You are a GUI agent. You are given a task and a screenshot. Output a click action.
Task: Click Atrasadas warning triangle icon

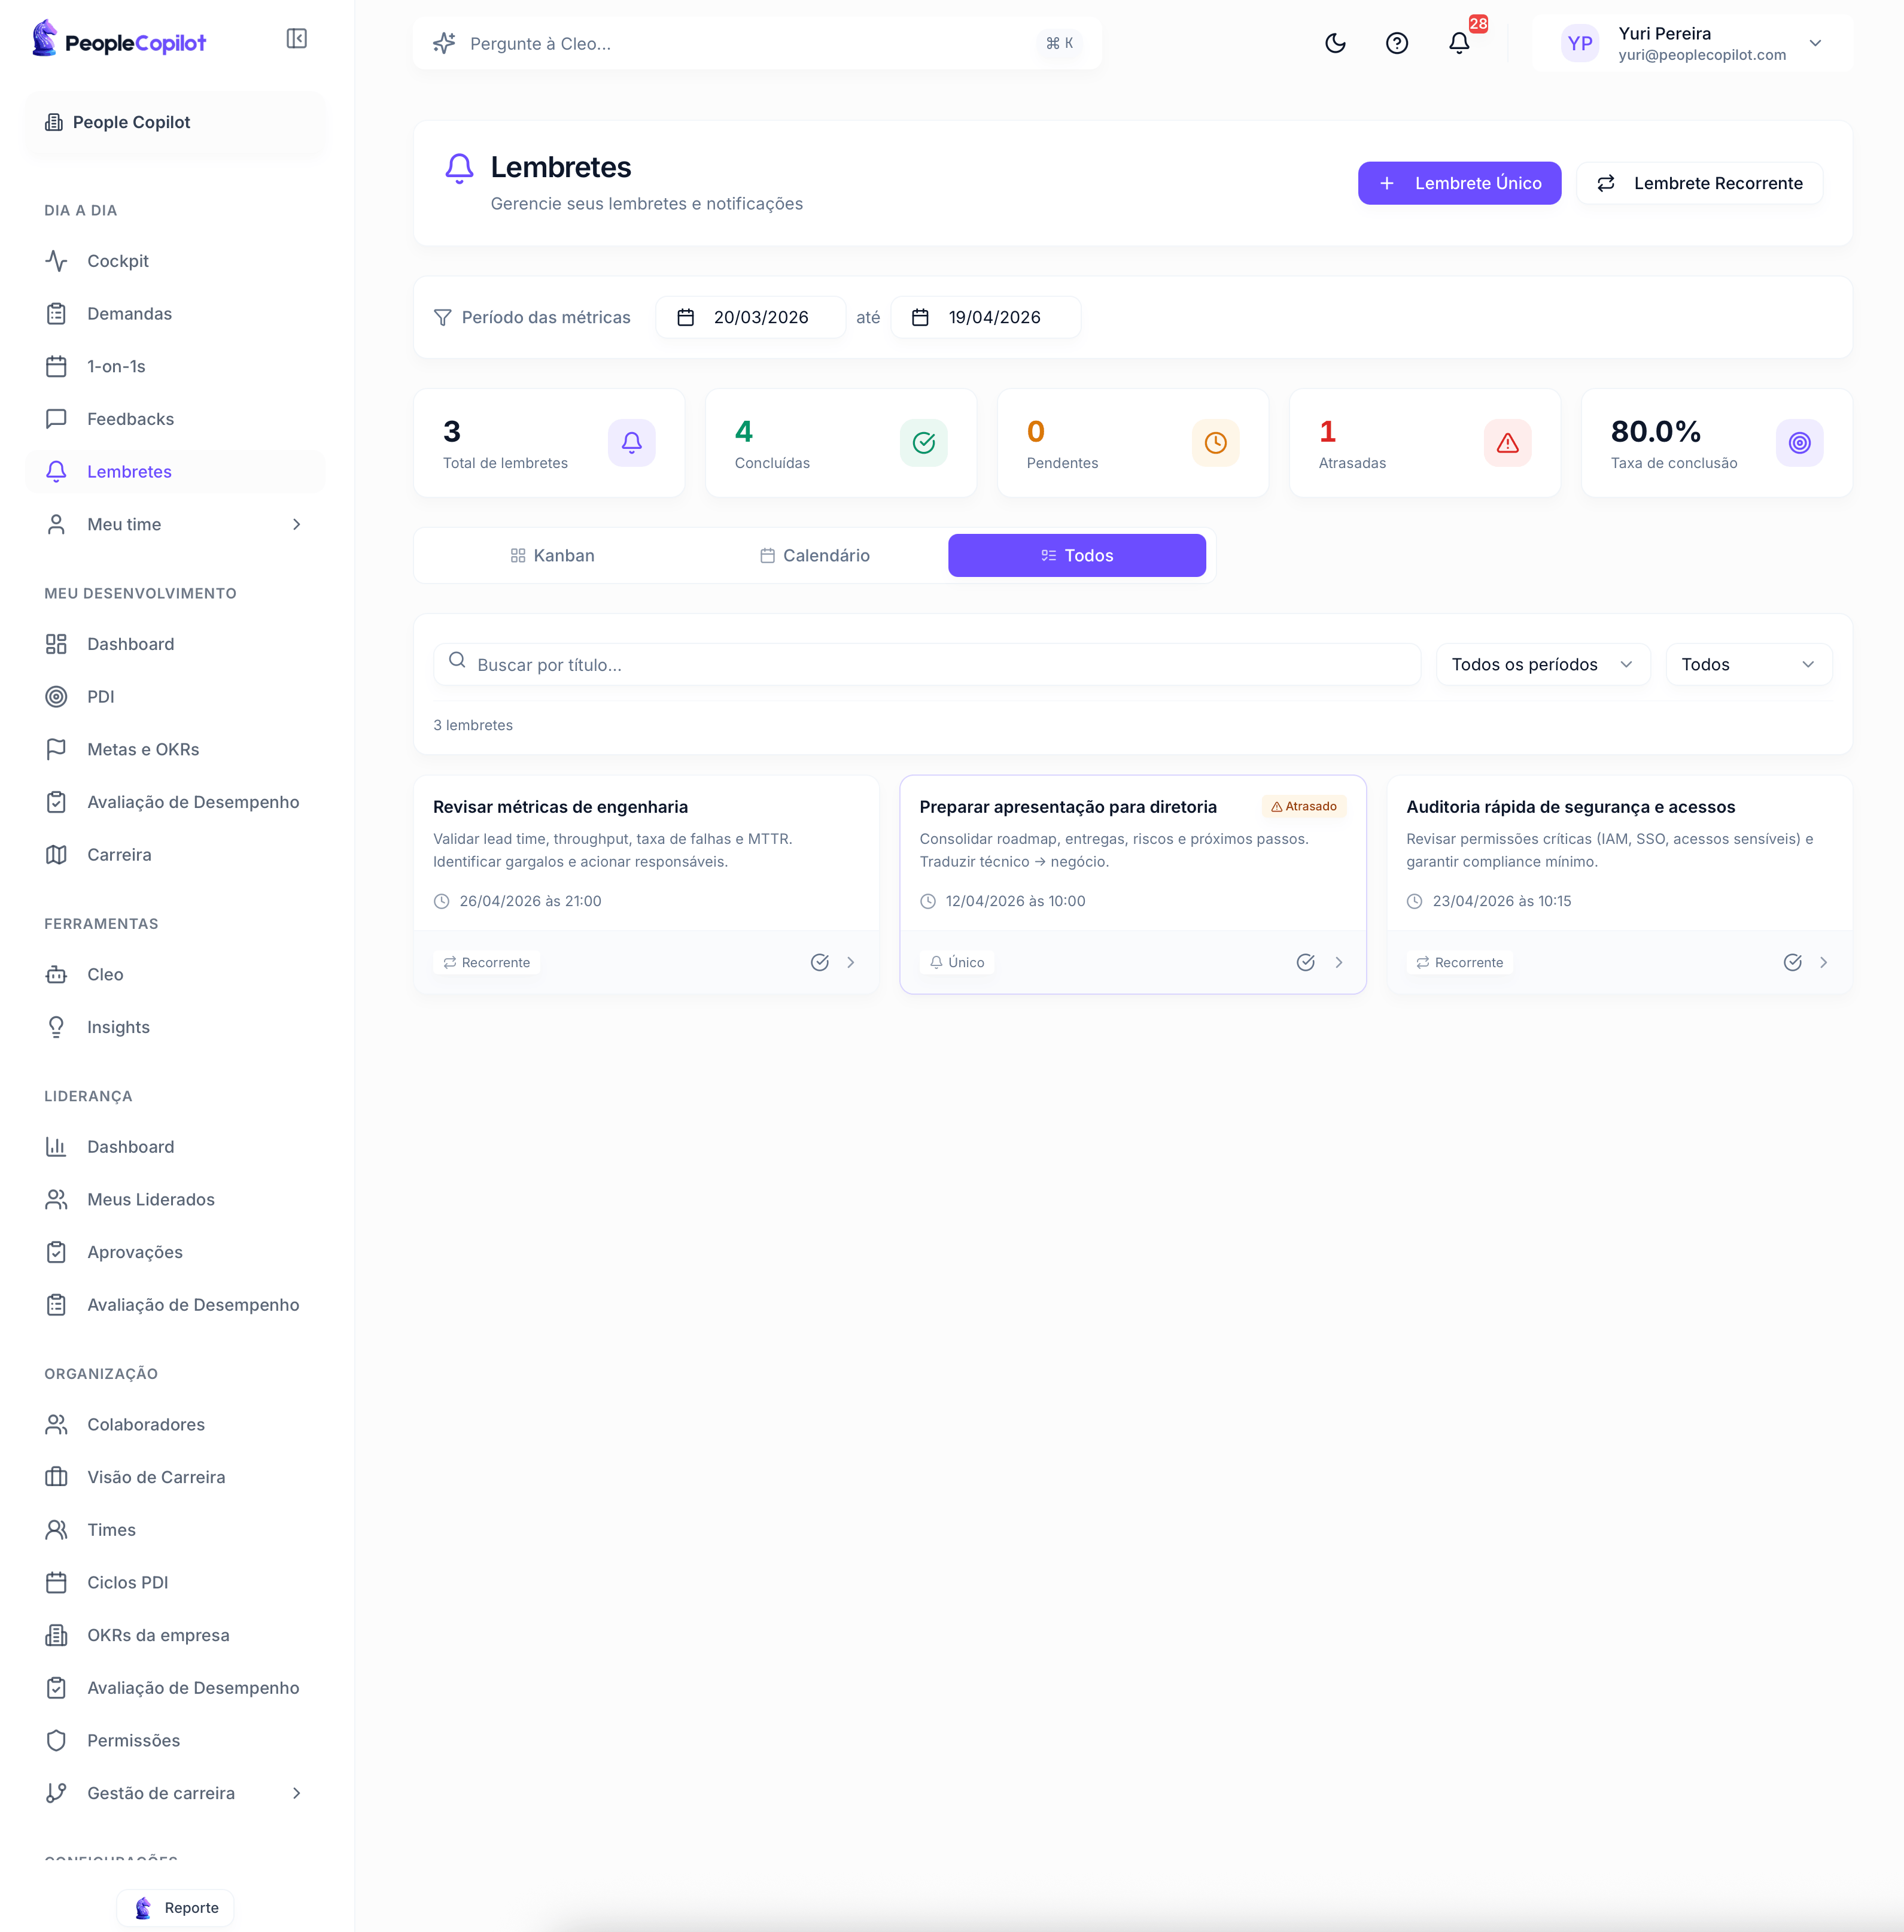click(1508, 443)
